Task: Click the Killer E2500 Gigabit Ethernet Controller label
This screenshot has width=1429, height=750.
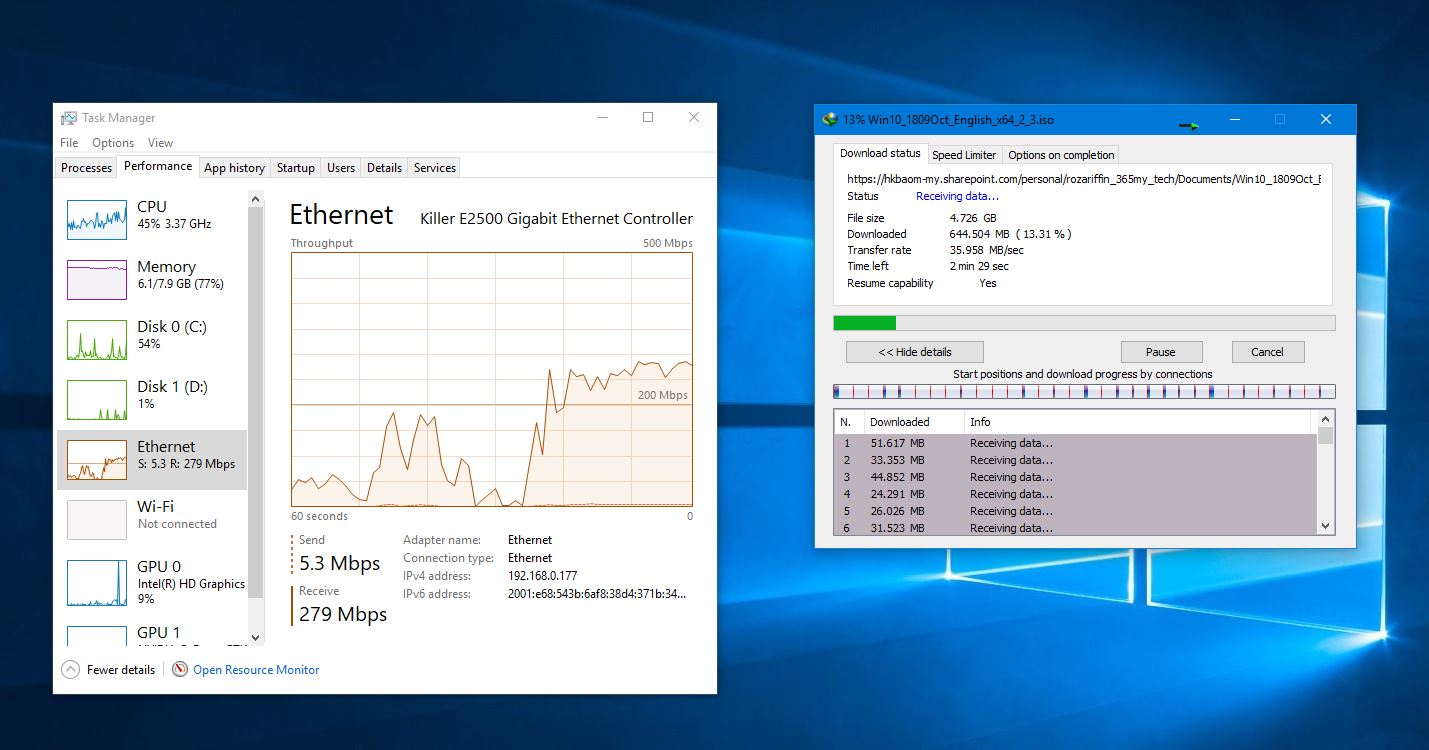Action: point(556,219)
